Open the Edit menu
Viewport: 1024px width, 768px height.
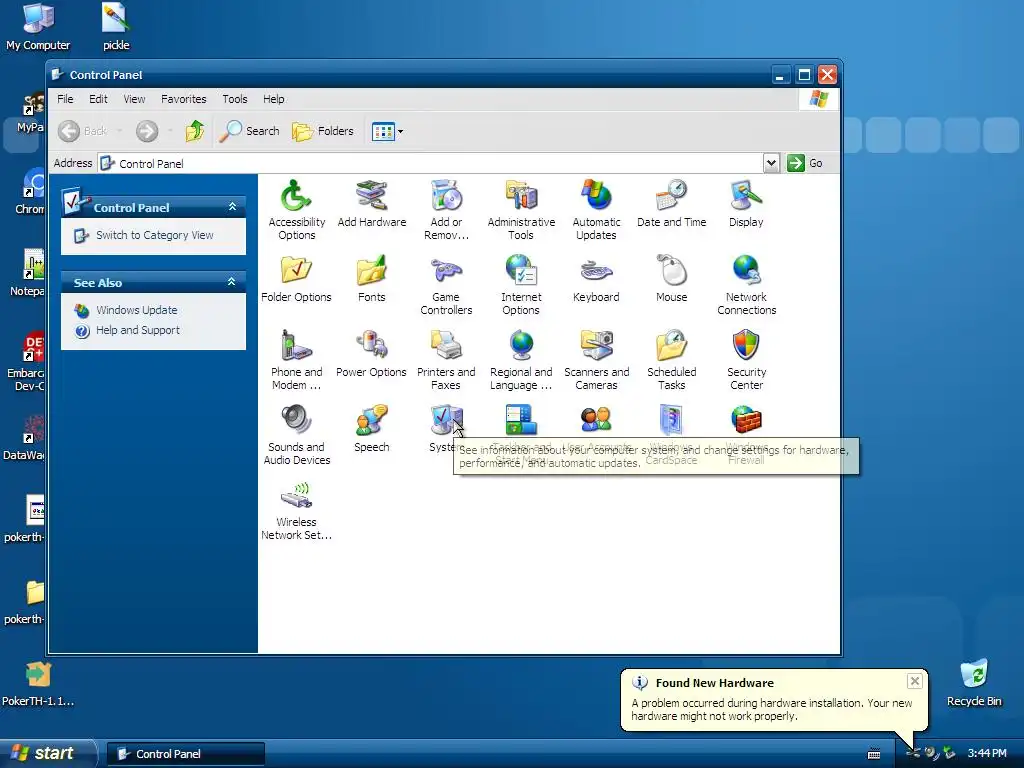point(98,99)
